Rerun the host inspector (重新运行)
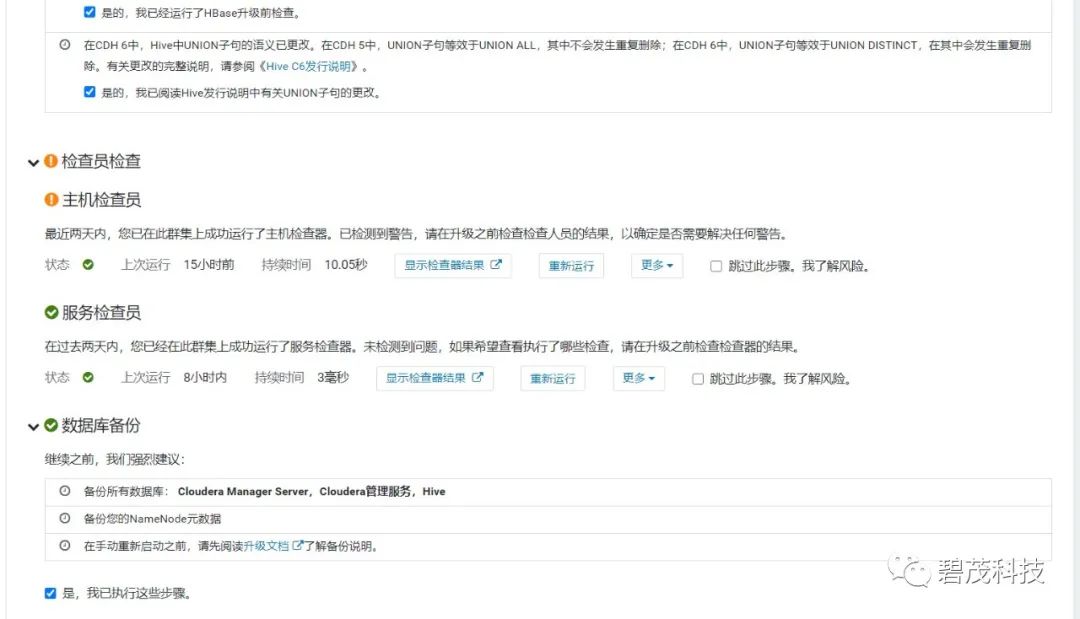 coord(571,266)
